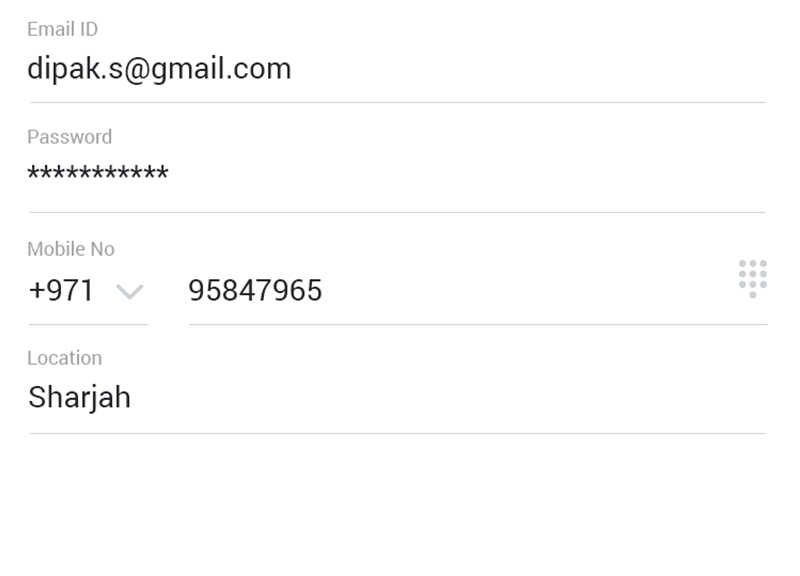Open the dialpad icon beside mobile number
Screen dimensions: 800x576
tap(753, 279)
